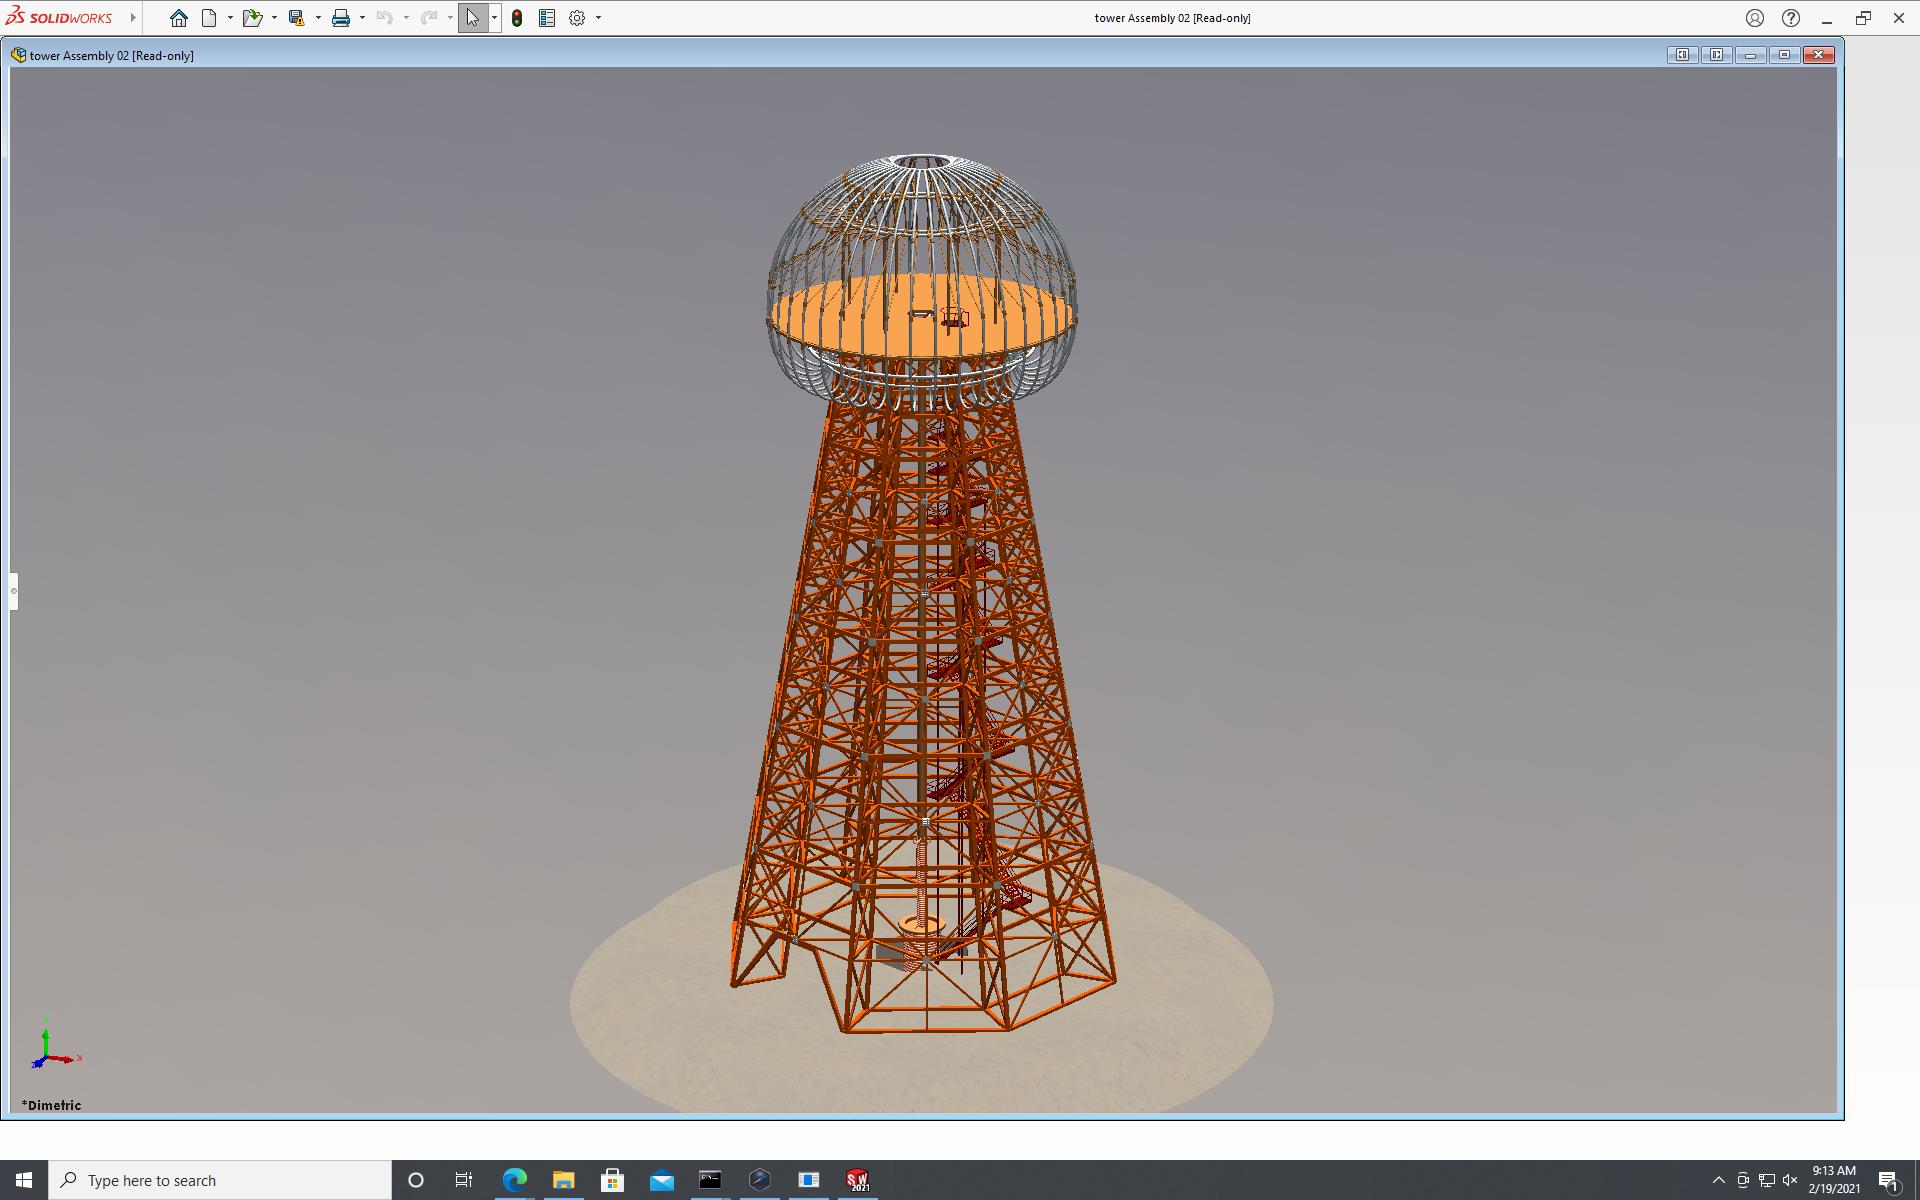Open the Save options dropdown arrow

318,18
